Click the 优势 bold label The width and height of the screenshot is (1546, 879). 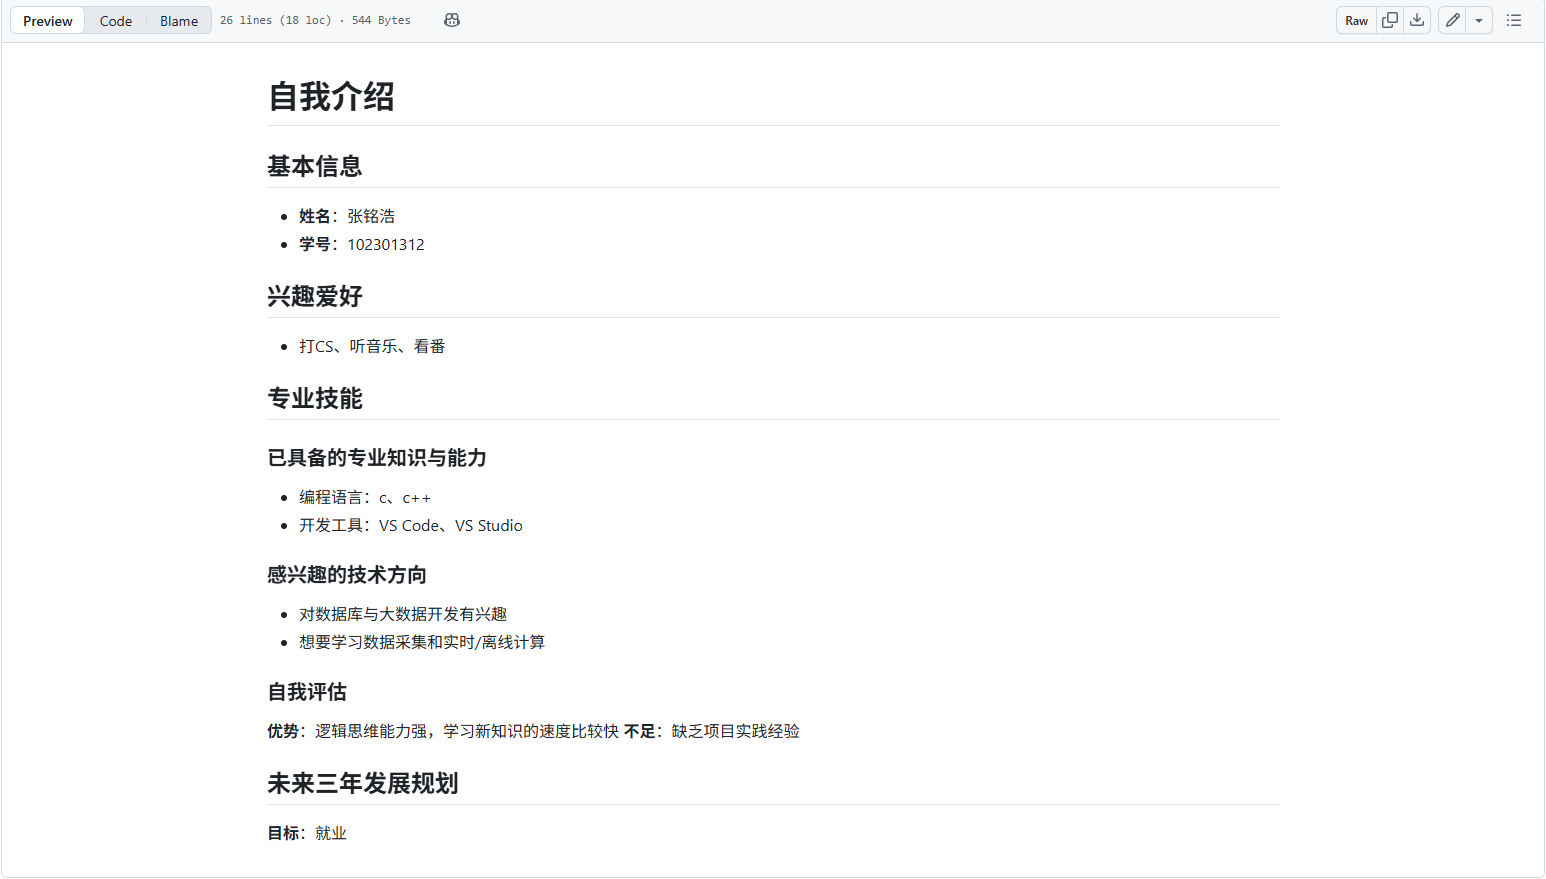click(x=283, y=731)
